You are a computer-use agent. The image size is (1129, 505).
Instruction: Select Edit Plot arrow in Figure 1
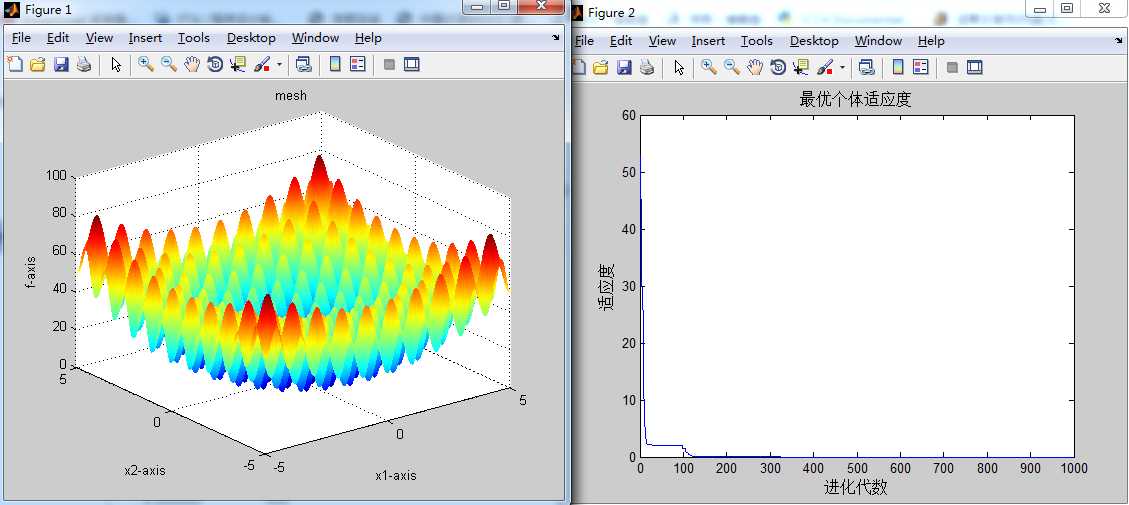point(116,65)
